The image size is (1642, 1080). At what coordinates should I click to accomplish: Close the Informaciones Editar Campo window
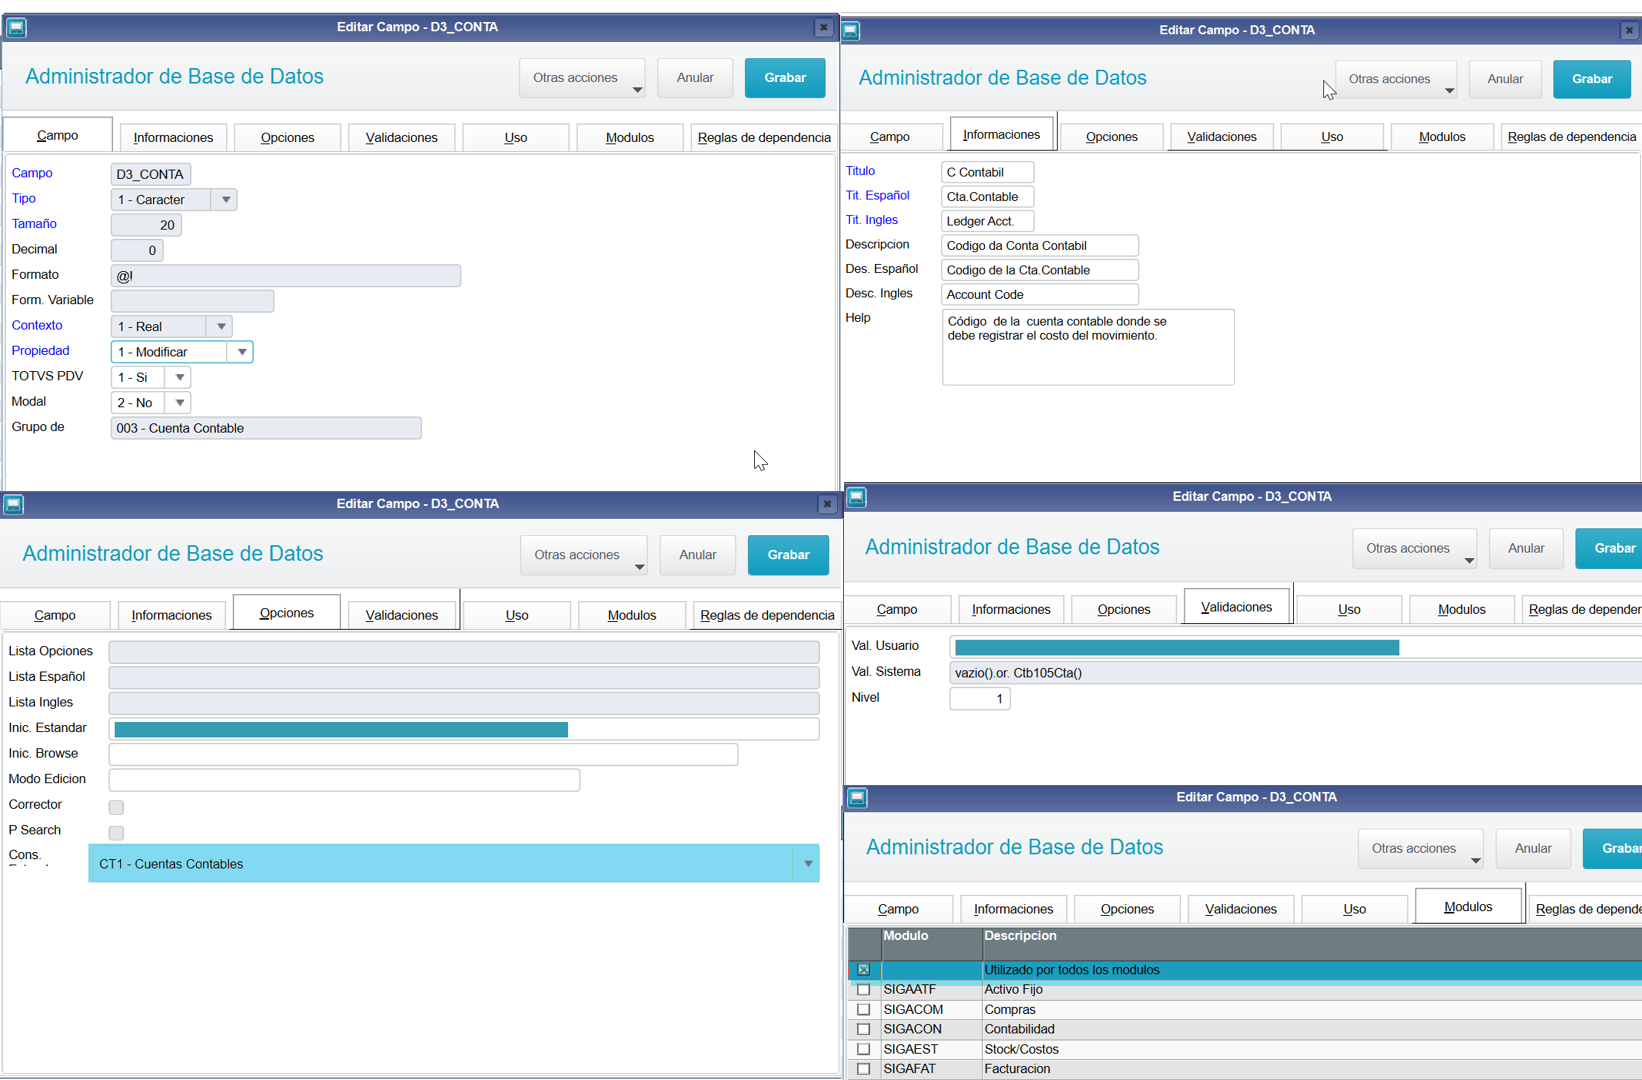[1629, 31]
